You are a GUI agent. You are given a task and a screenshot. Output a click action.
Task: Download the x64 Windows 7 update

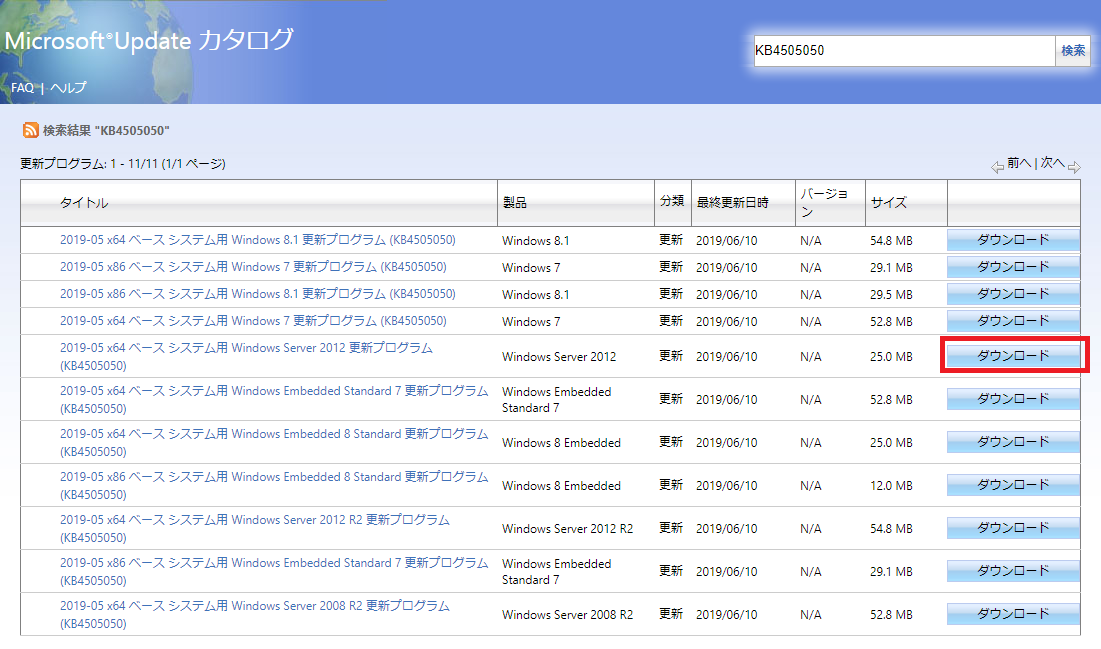(1013, 321)
